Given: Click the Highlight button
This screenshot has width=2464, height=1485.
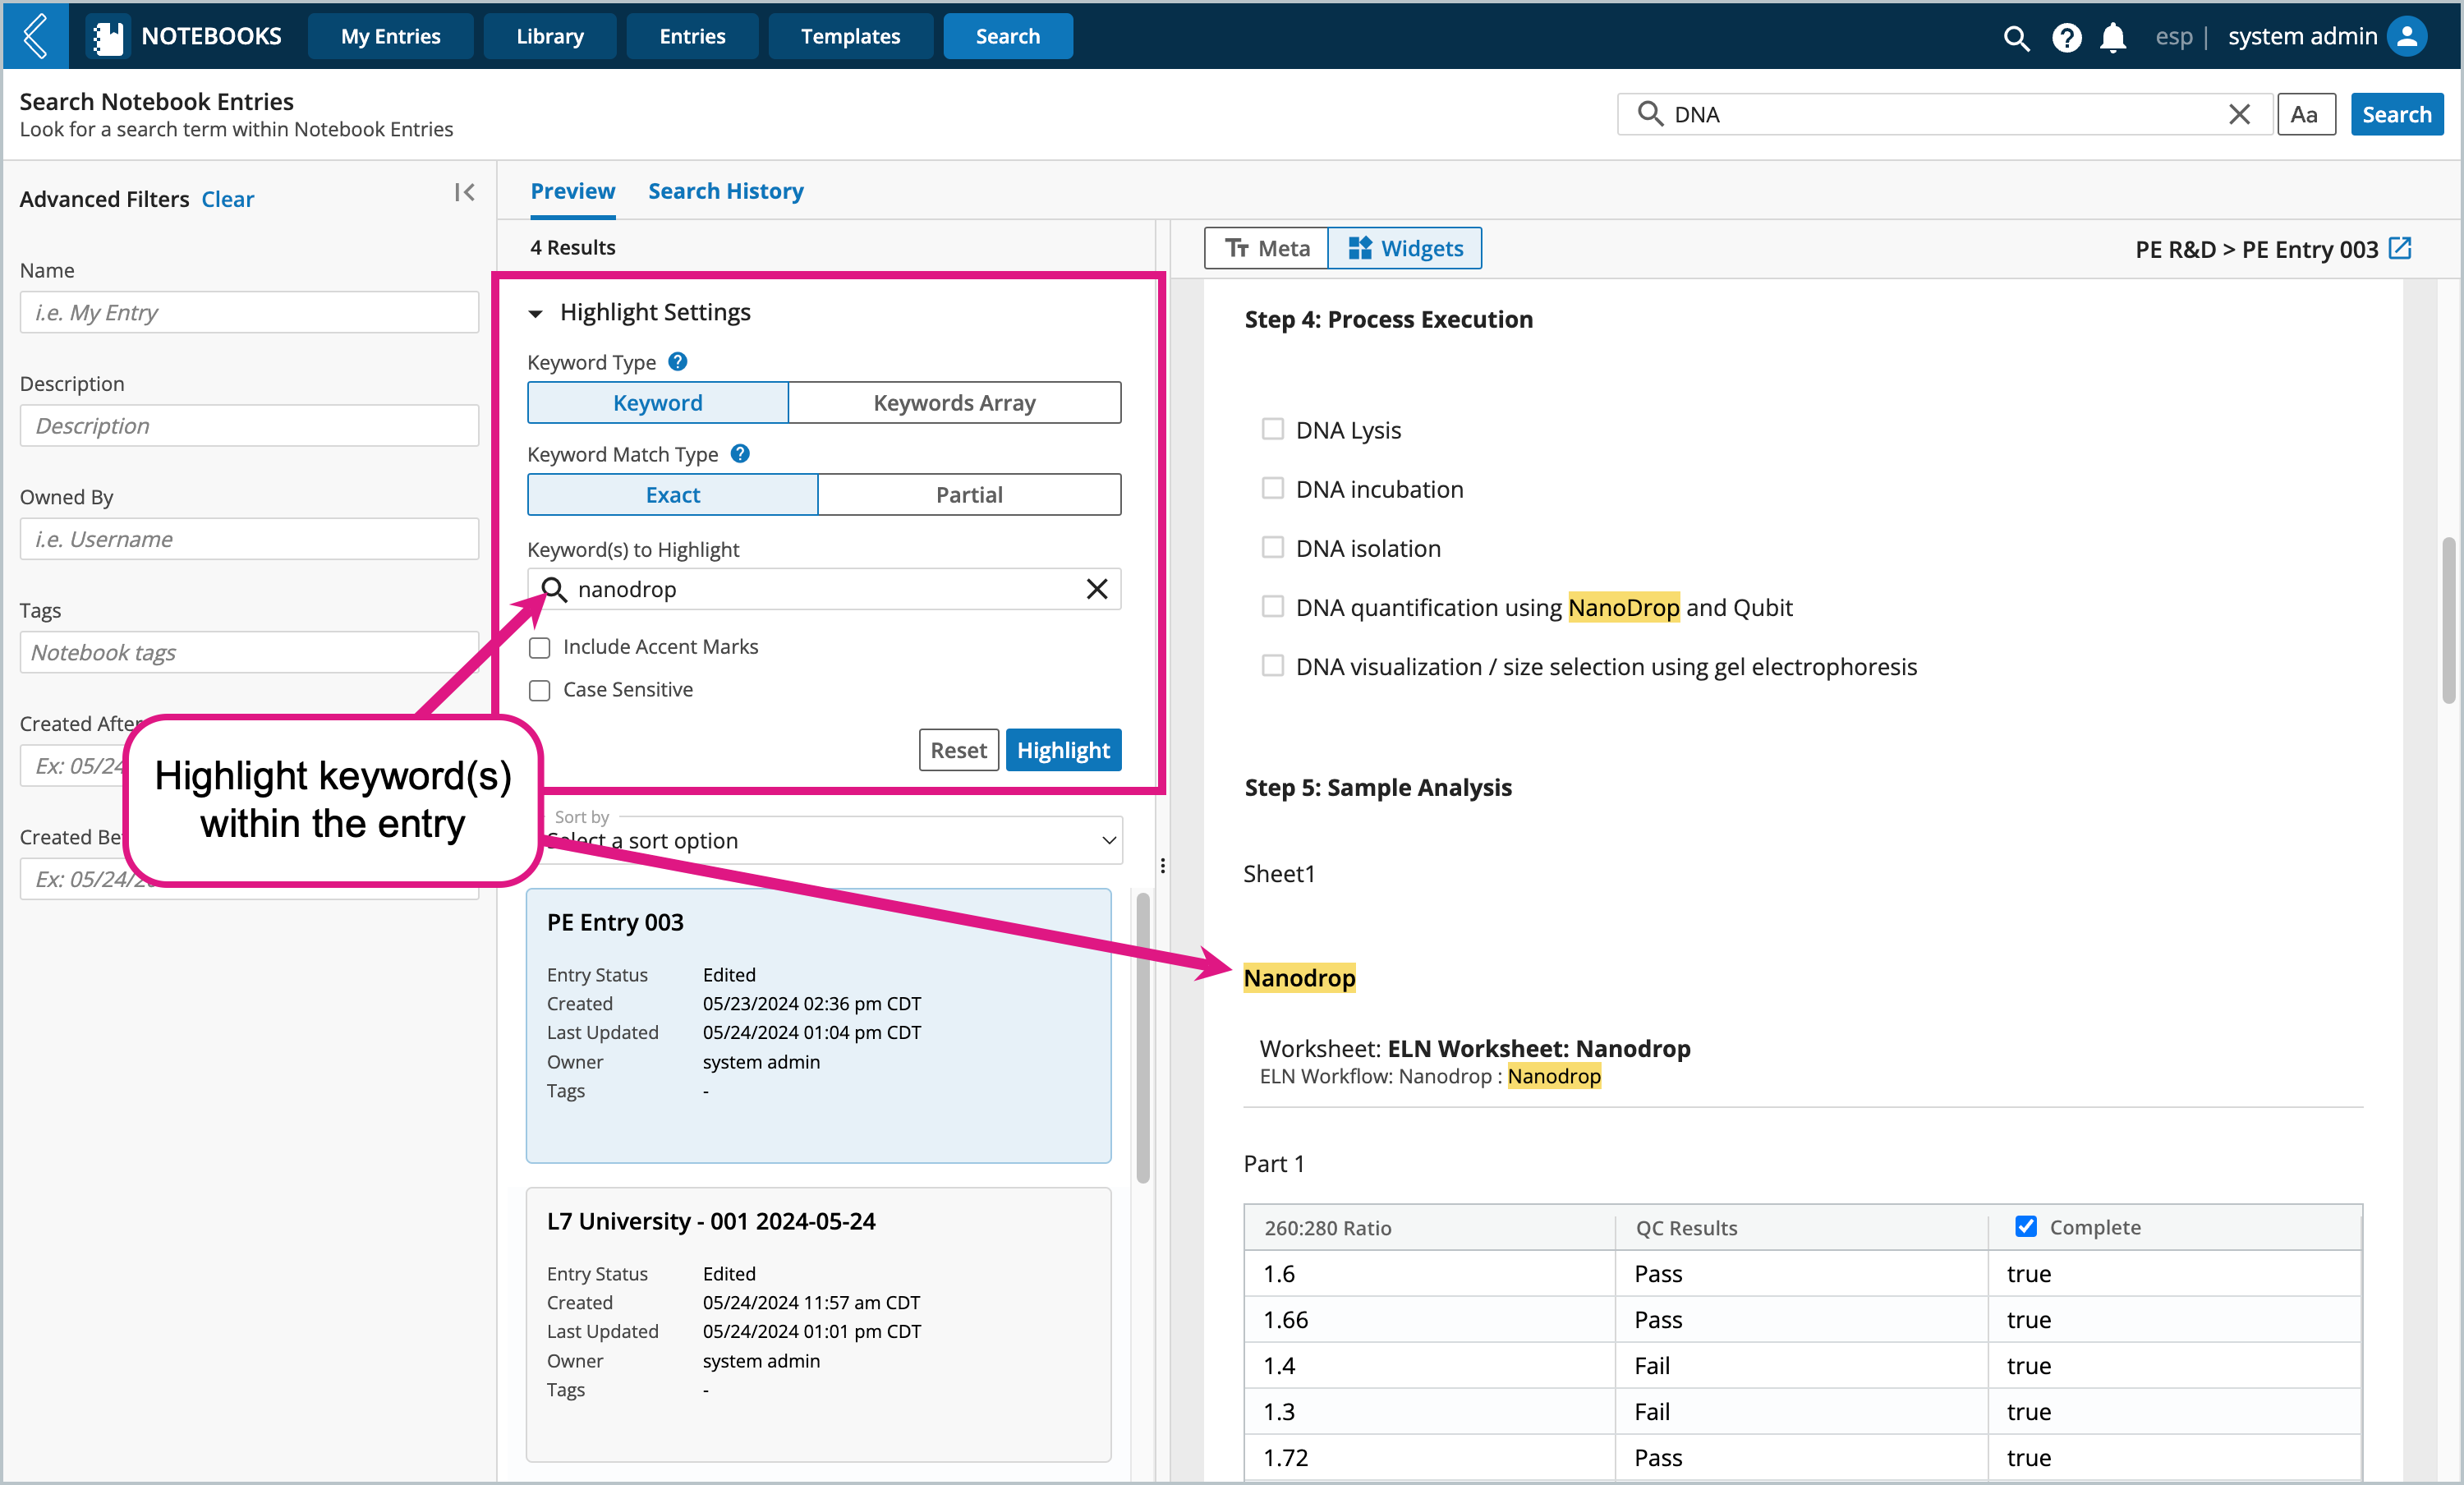Looking at the screenshot, I should (1063, 750).
